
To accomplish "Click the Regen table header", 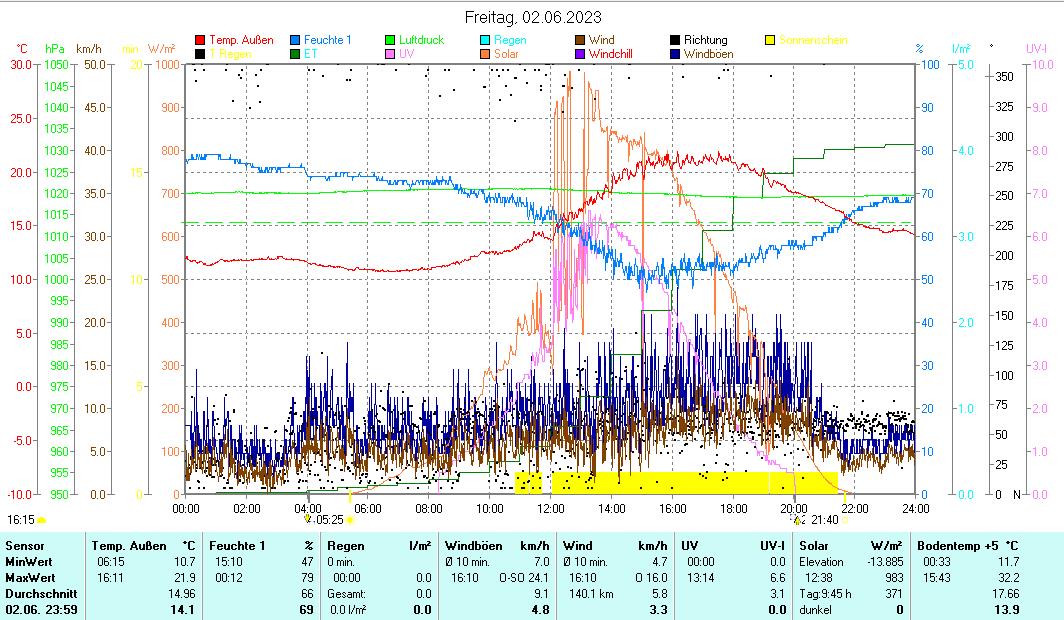I will pyautogui.click(x=345, y=546).
